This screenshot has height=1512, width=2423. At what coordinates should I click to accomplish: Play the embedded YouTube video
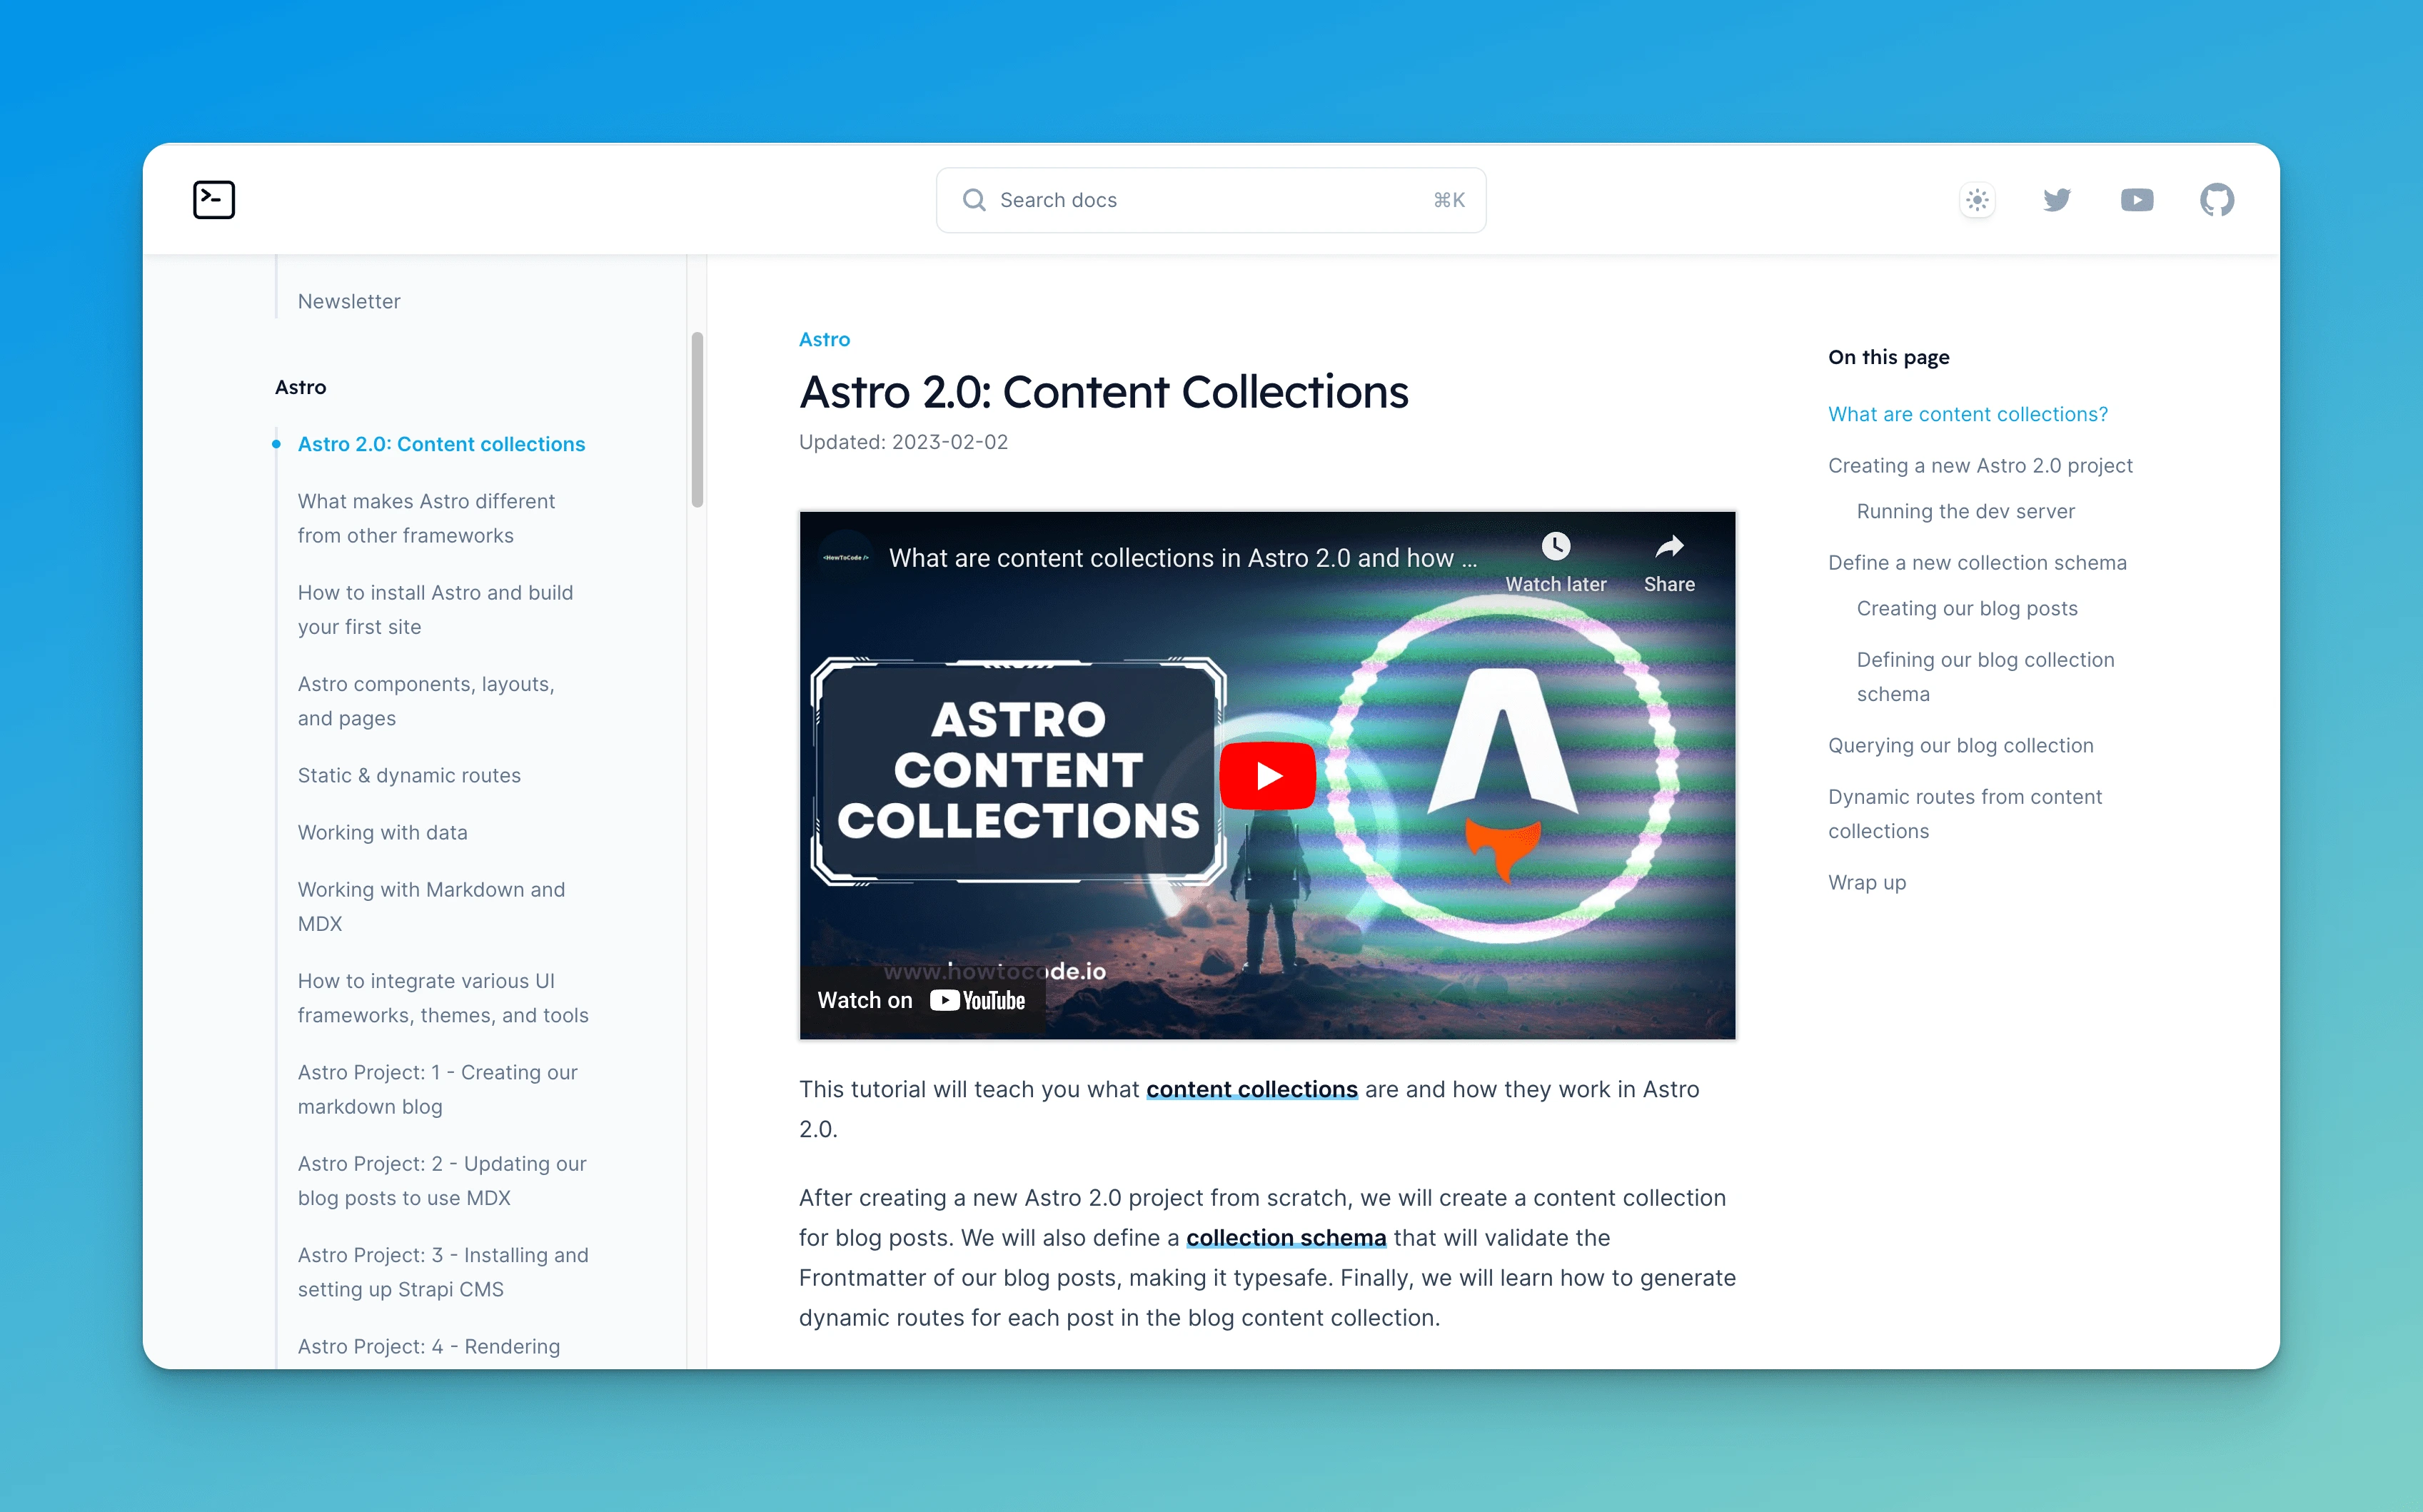[x=1267, y=775]
